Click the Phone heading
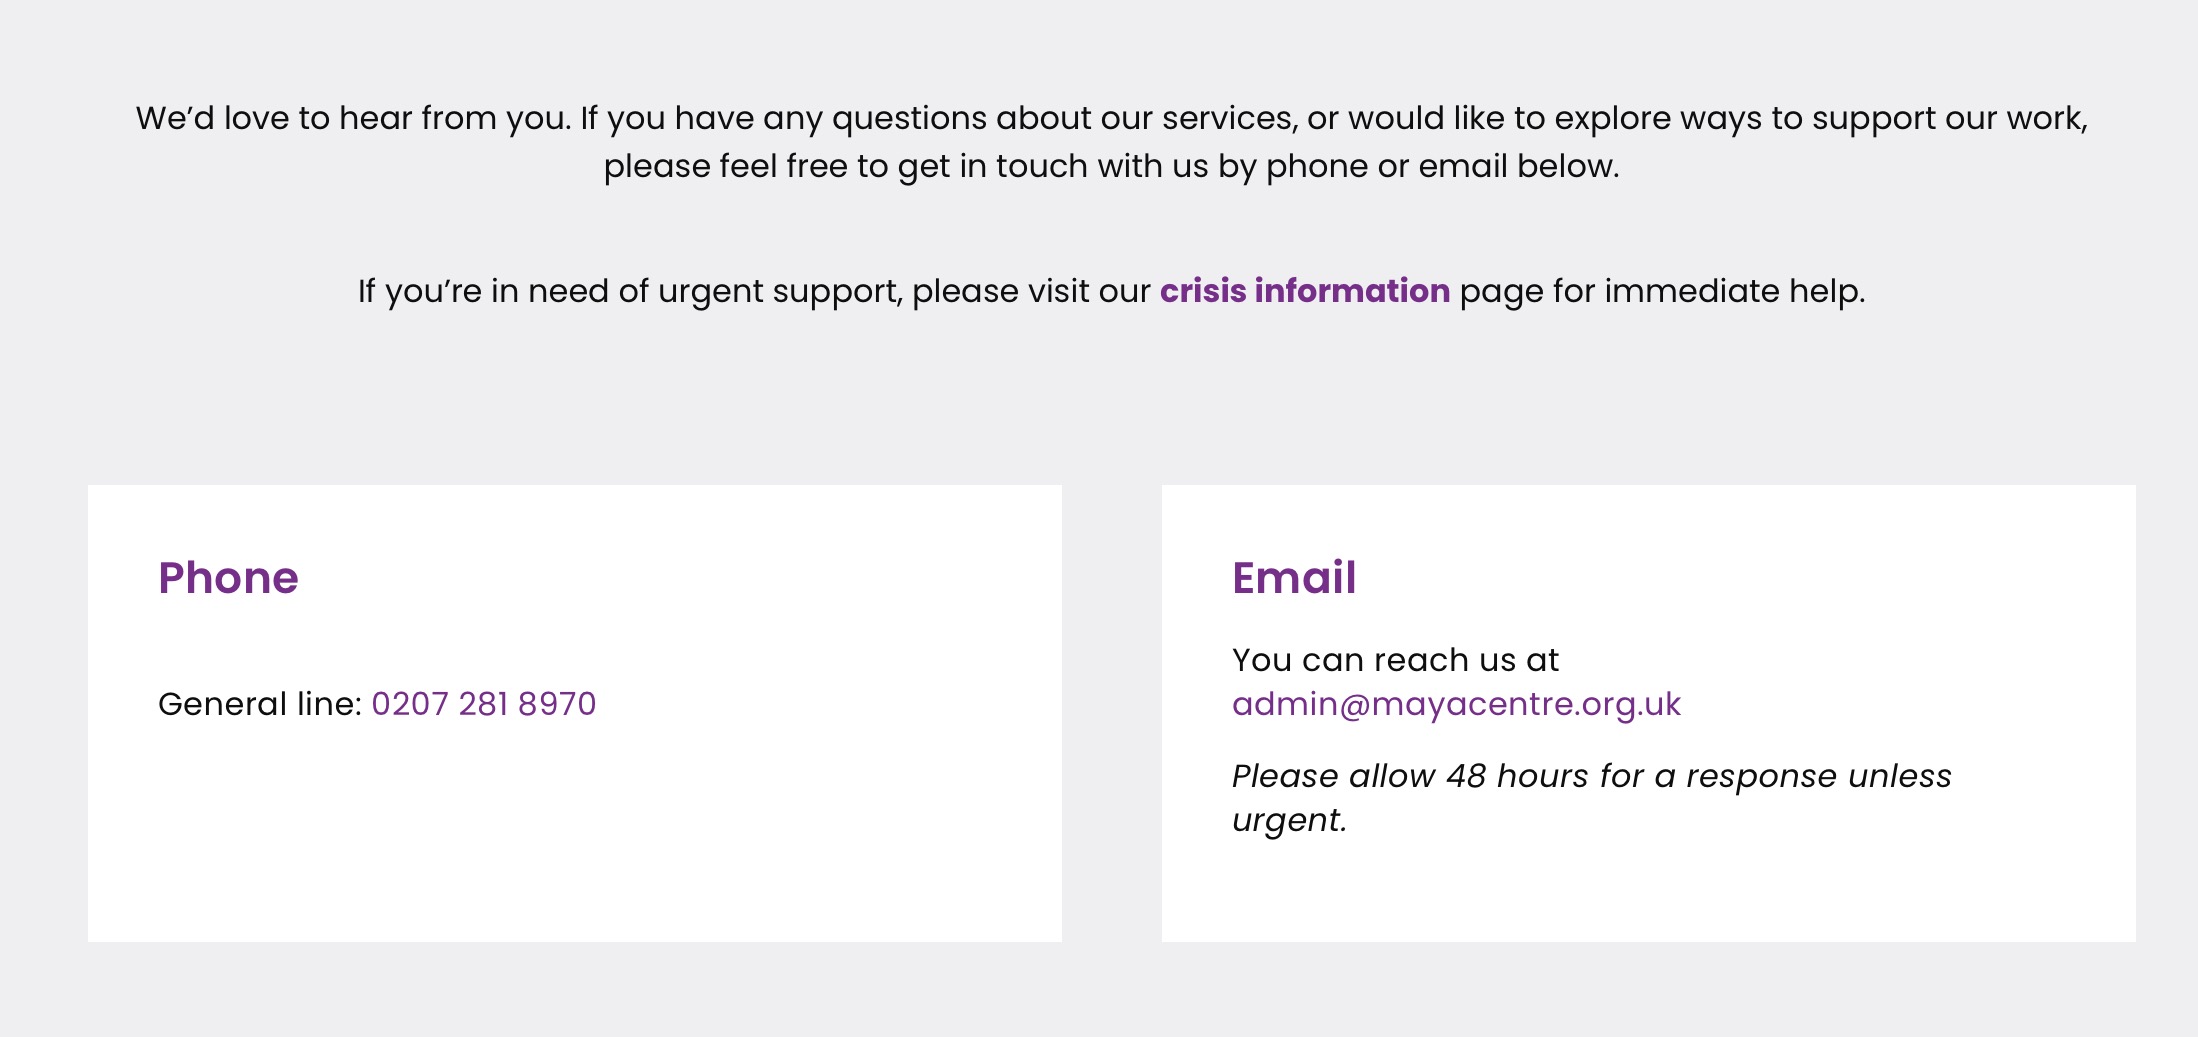Viewport: 2198px width, 1037px height. click(228, 578)
